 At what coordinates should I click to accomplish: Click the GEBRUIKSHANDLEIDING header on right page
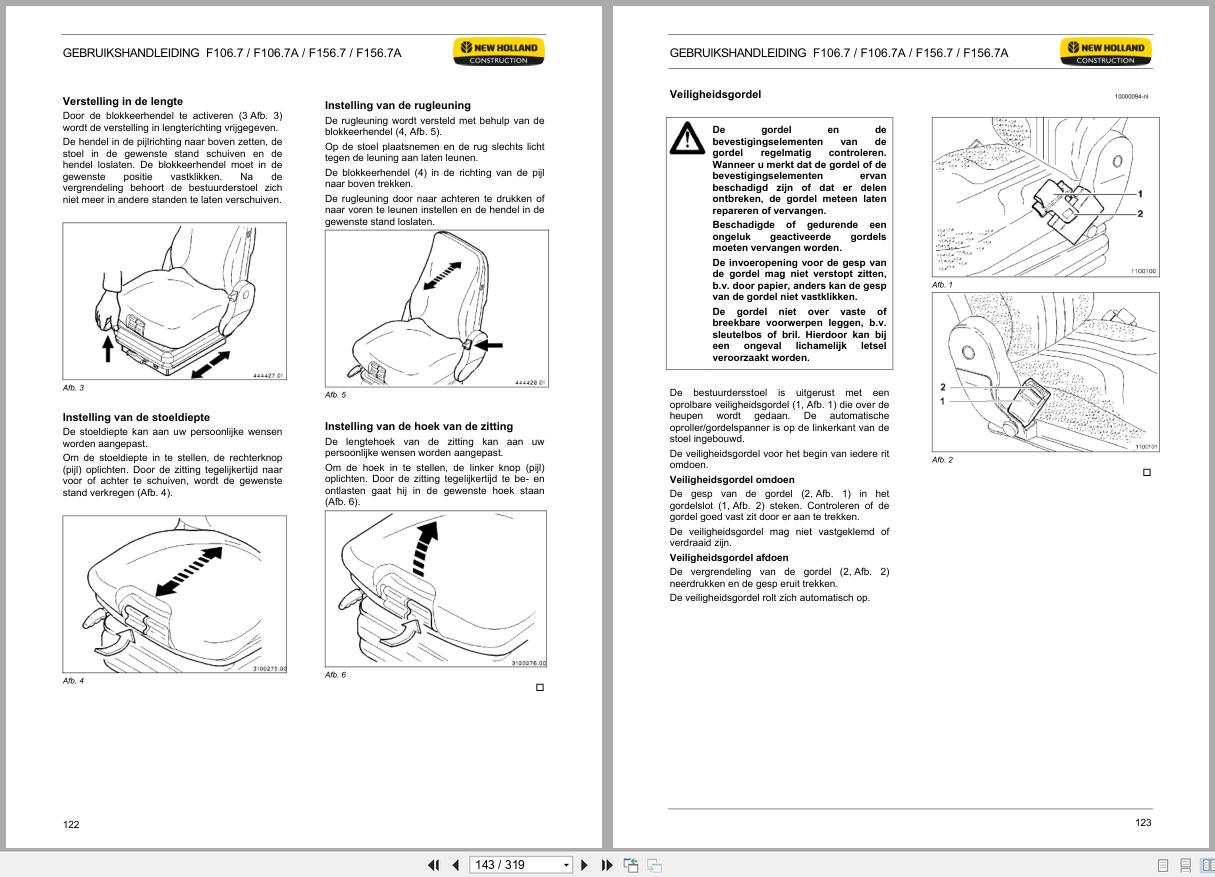(x=839, y=53)
